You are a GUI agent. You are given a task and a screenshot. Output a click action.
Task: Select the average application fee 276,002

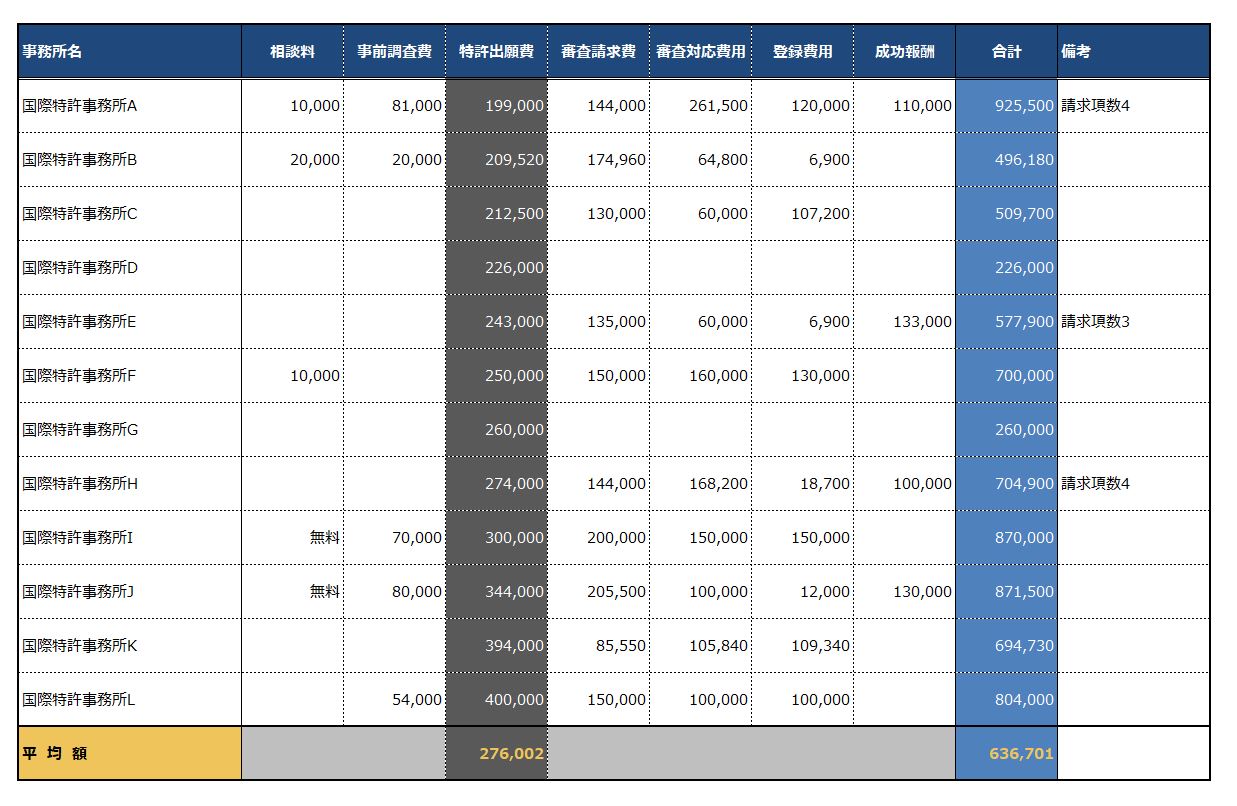coord(496,754)
